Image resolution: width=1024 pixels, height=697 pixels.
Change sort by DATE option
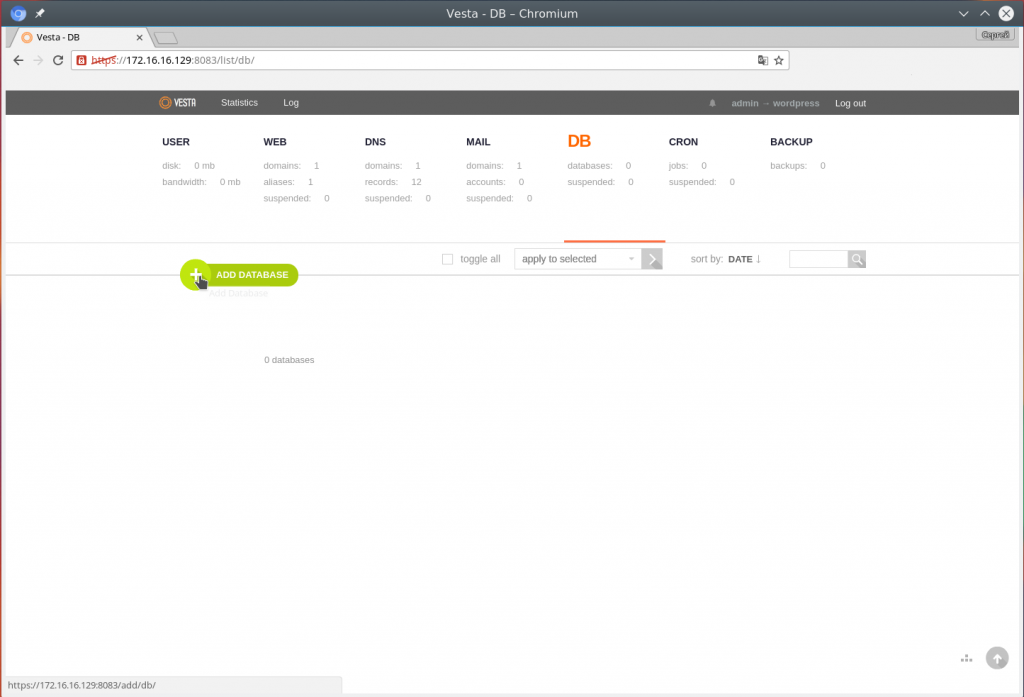pyautogui.click(x=744, y=259)
